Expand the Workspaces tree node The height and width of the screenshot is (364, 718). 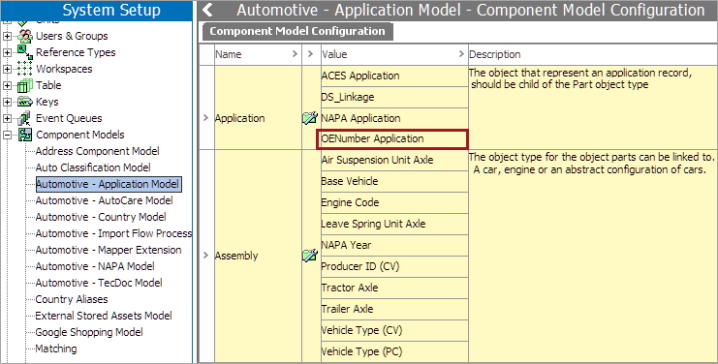tap(7, 69)
